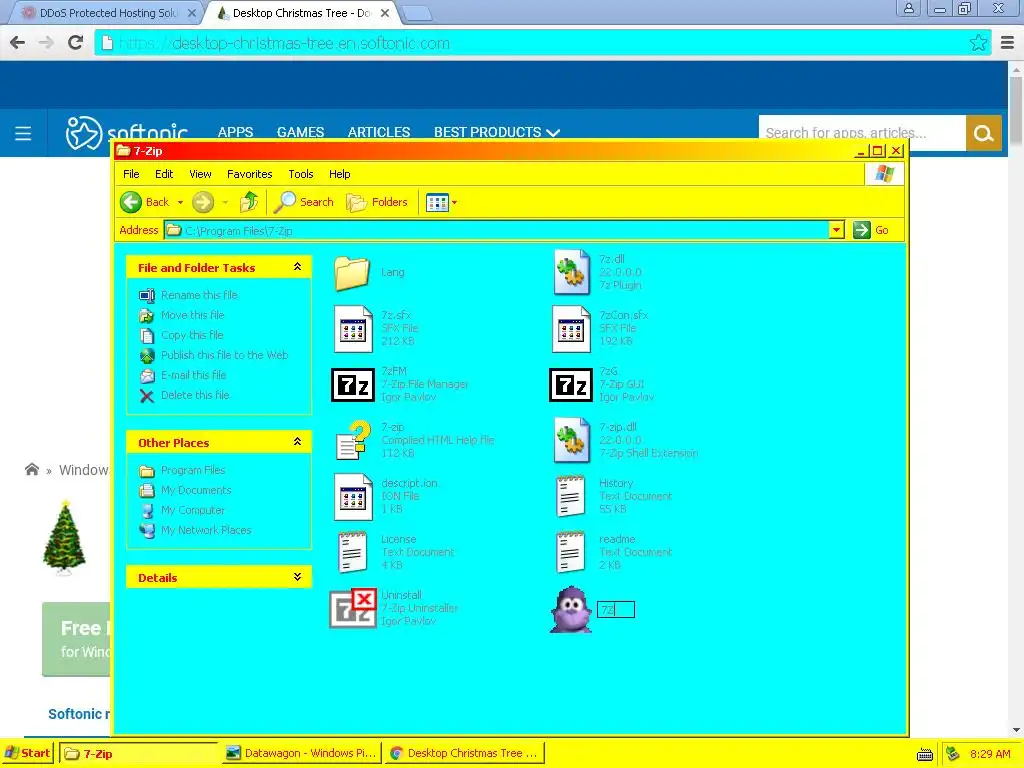Open the File menu in Explorer
This screenshot has height=768, width=1024.
point(131,174)
